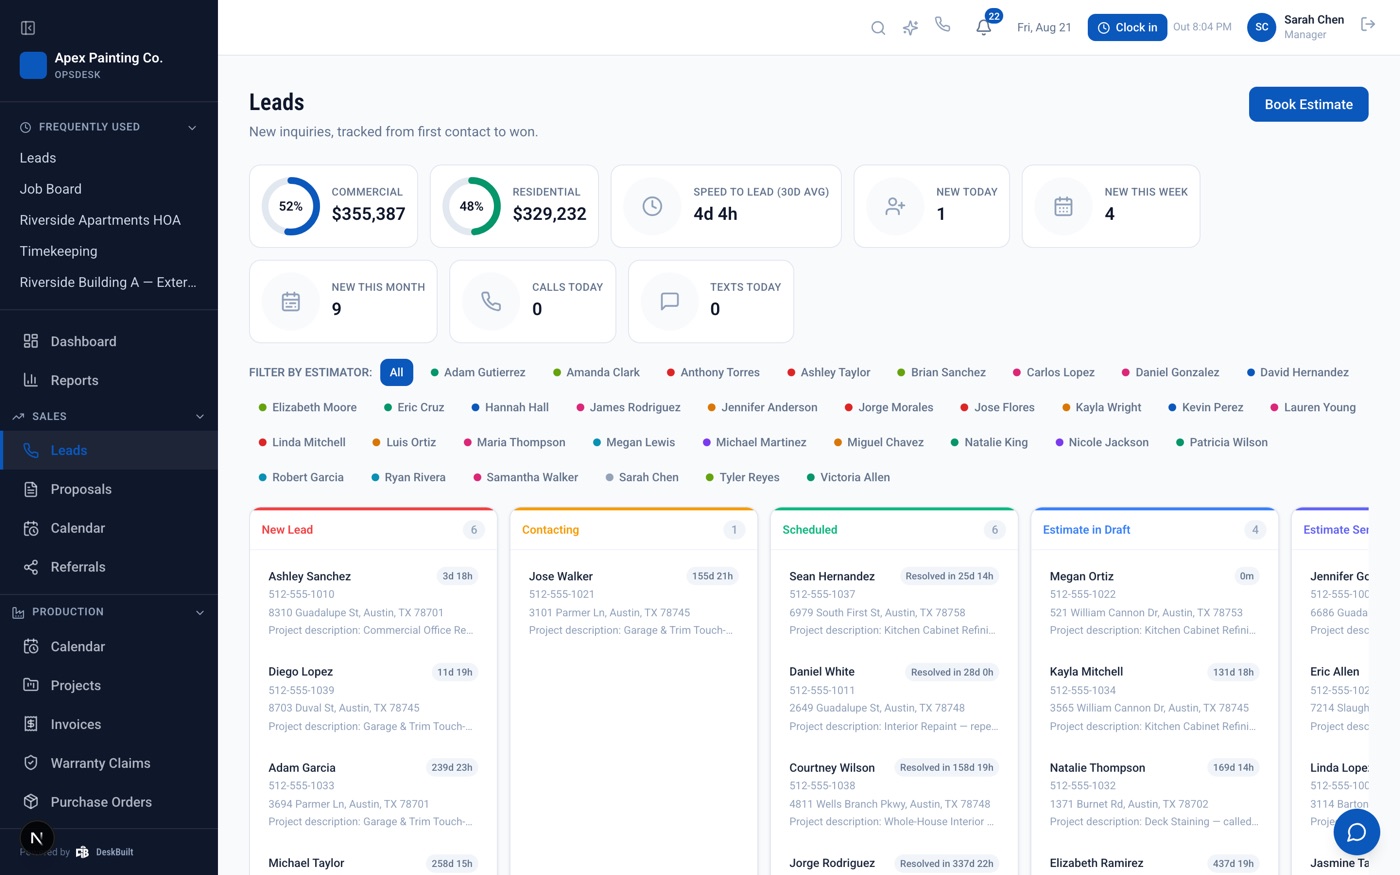Screen dimensions: 1400x875
Task: Click the Referrals share icon
Action: click(31, 567)
